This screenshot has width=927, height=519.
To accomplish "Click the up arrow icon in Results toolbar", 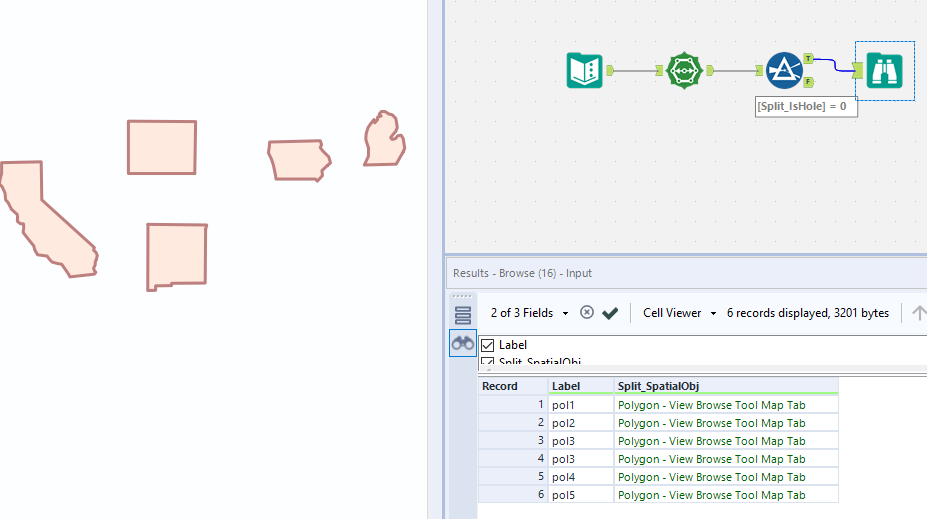I will coord(919,313).
